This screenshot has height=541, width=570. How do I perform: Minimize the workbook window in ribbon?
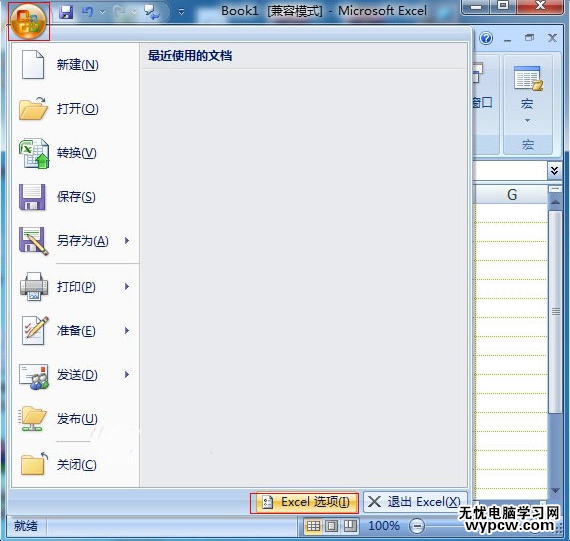(507, 40)
